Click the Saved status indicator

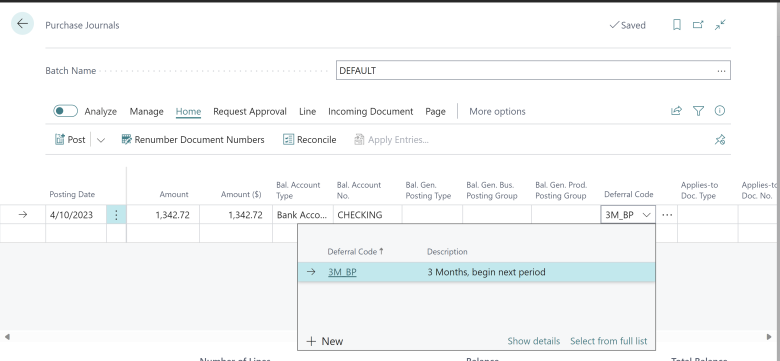point(628,25)
